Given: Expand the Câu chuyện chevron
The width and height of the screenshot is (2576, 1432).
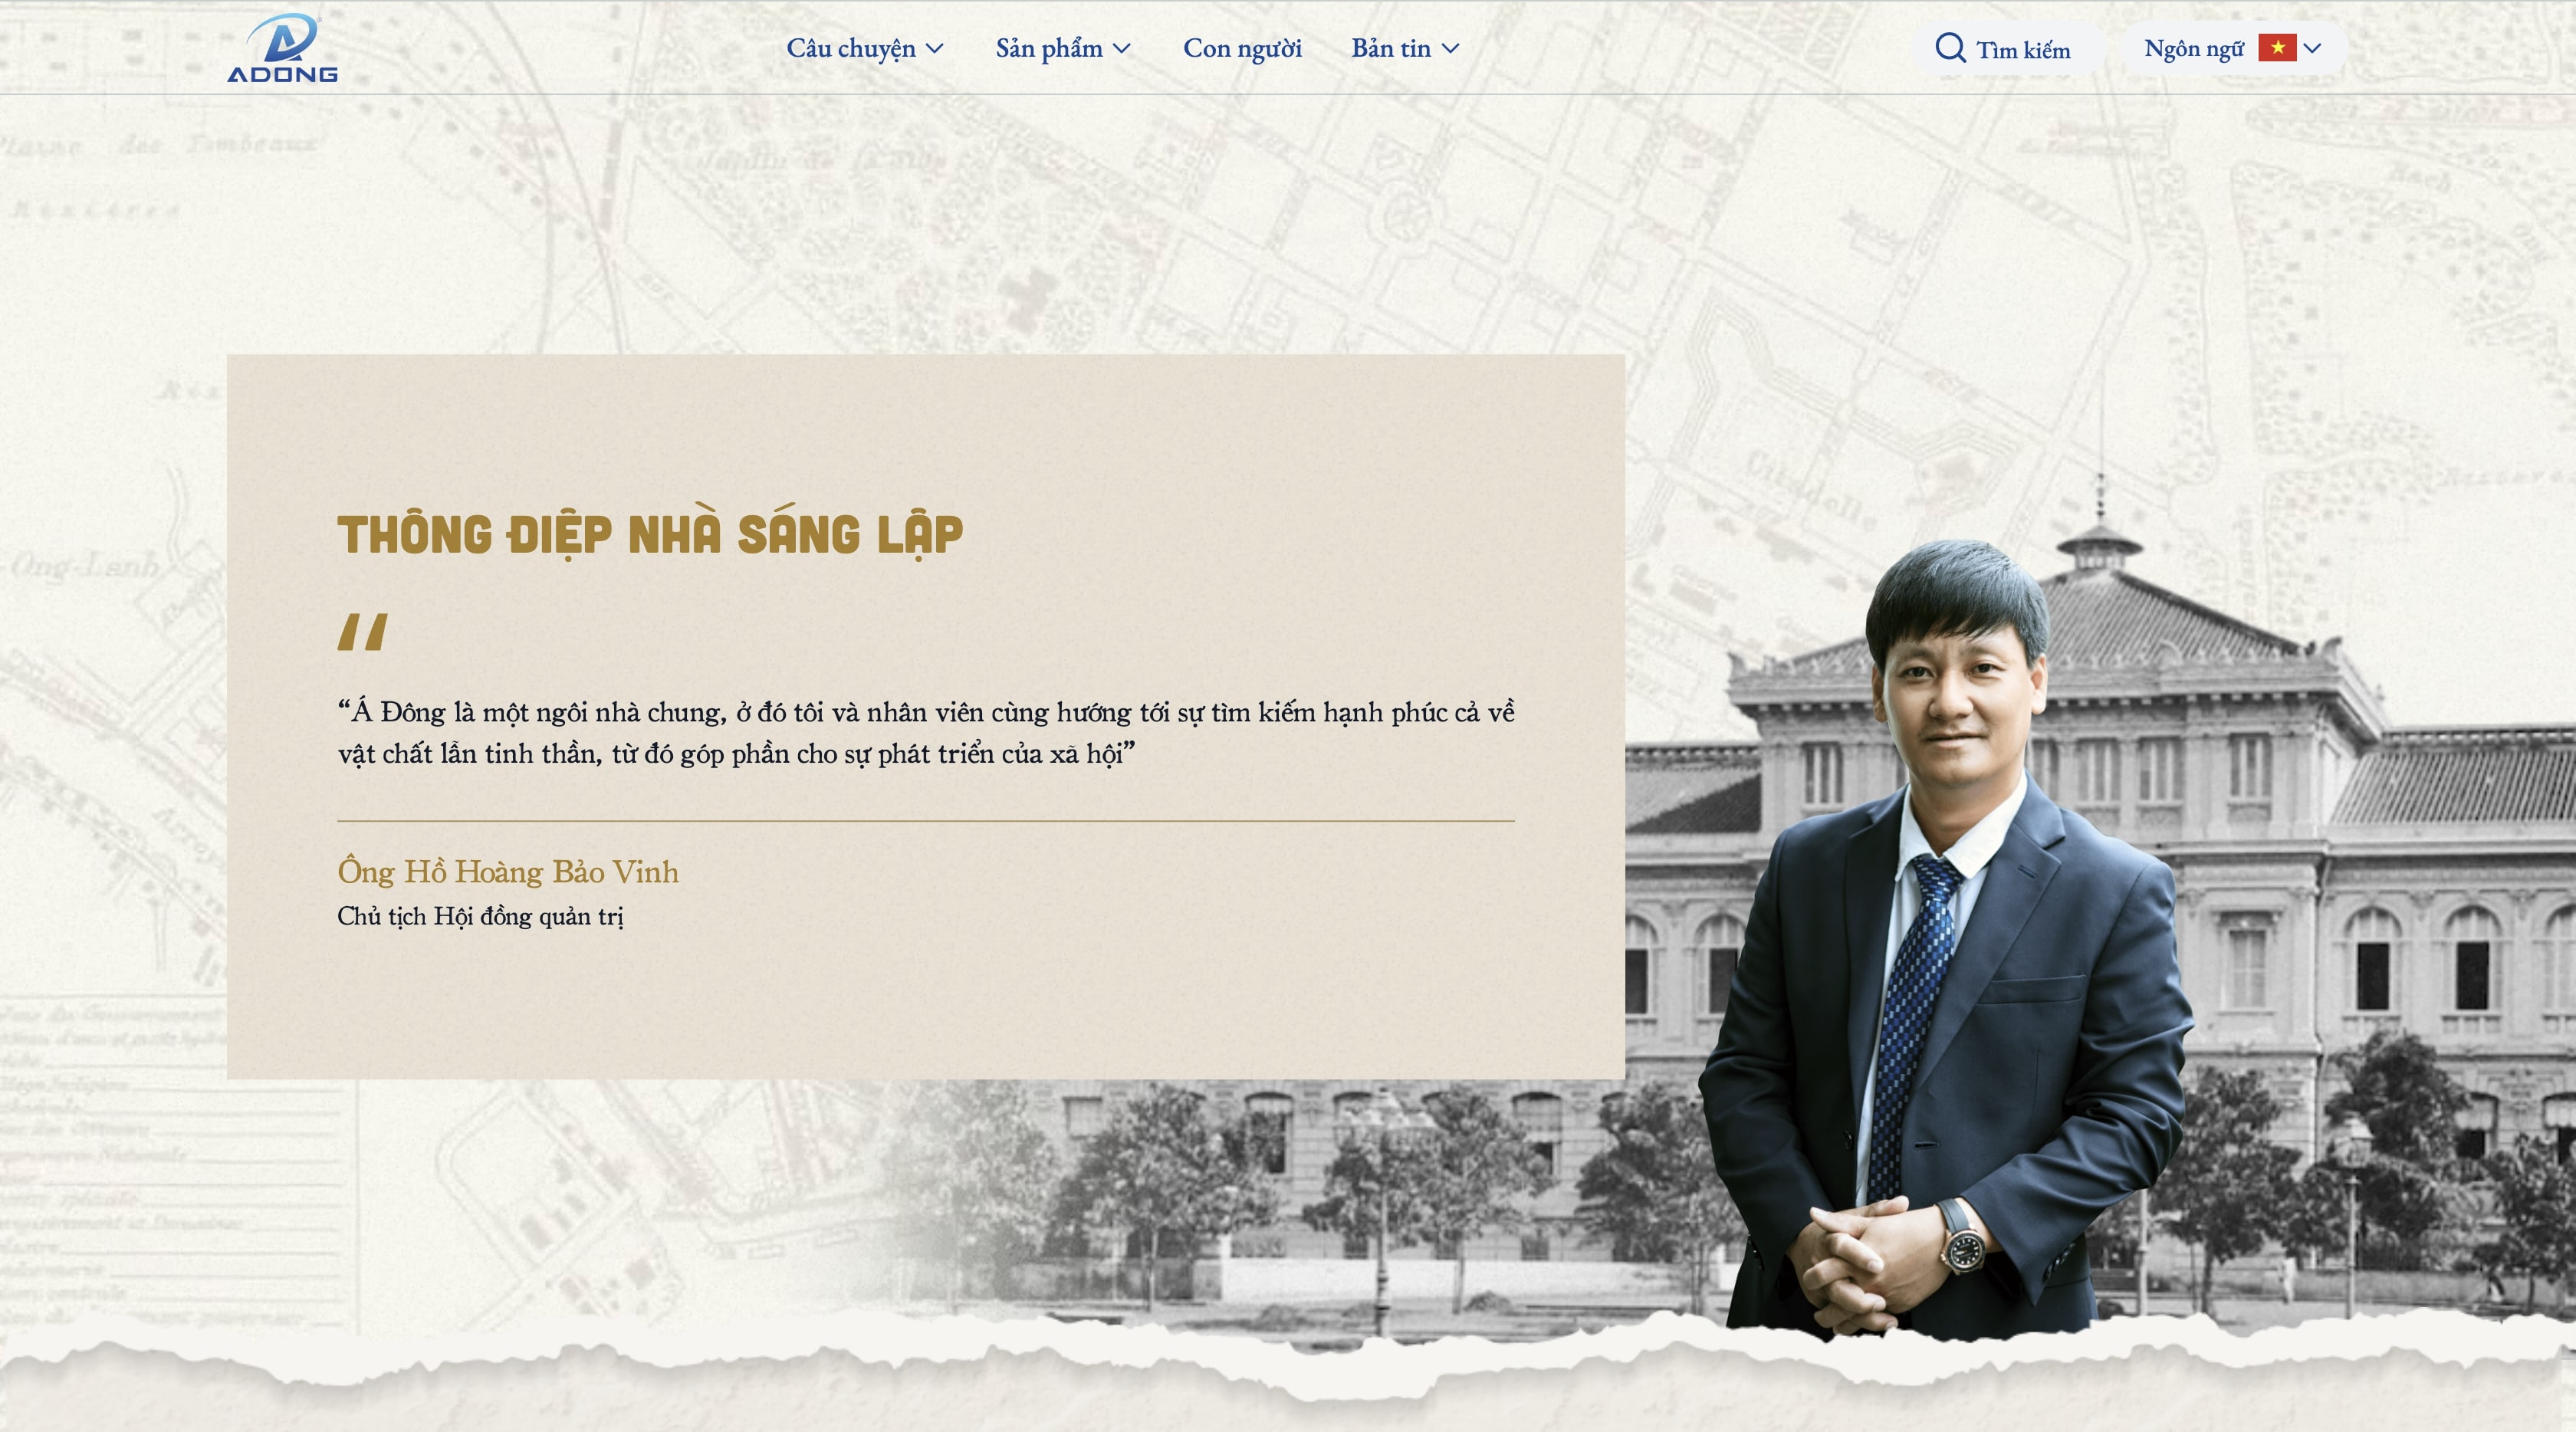Looking at the screenshot, I should (935, 48).
